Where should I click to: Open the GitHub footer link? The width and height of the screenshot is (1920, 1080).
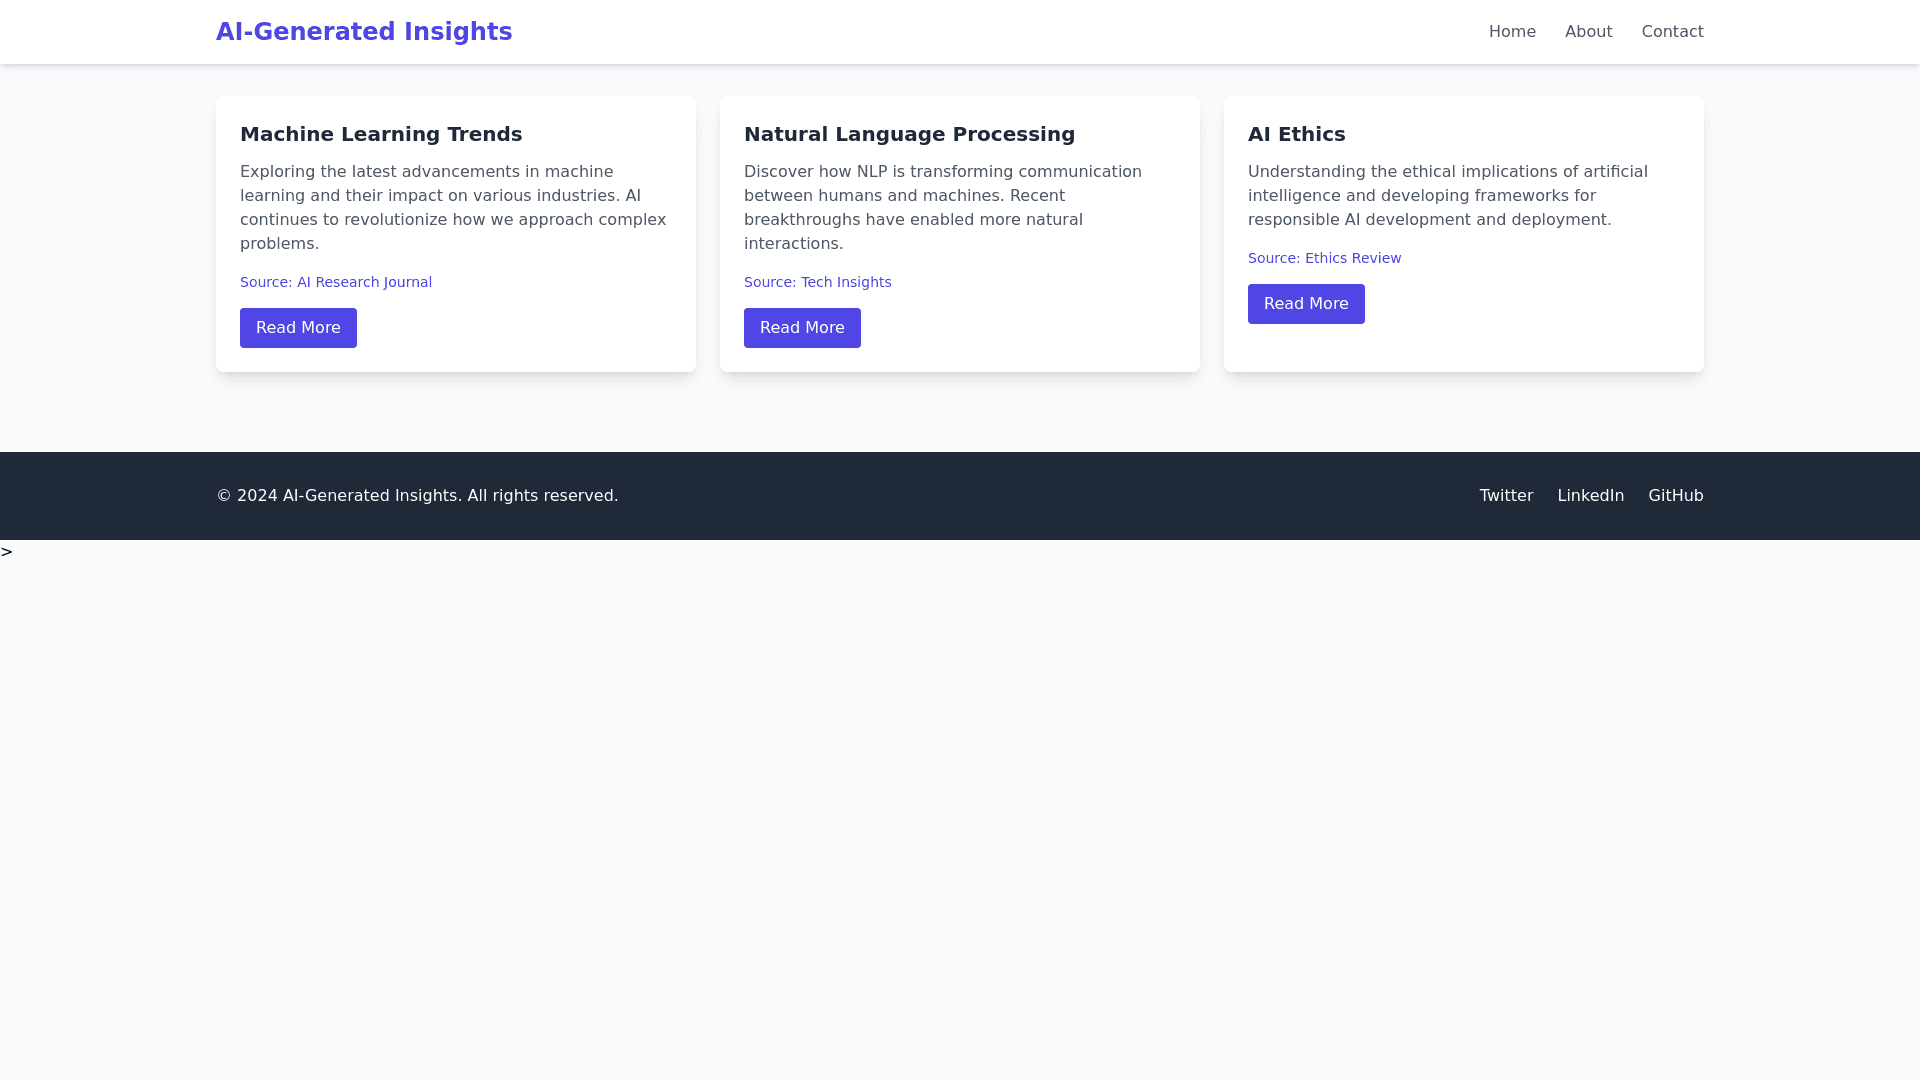(x=1675, y=496)
